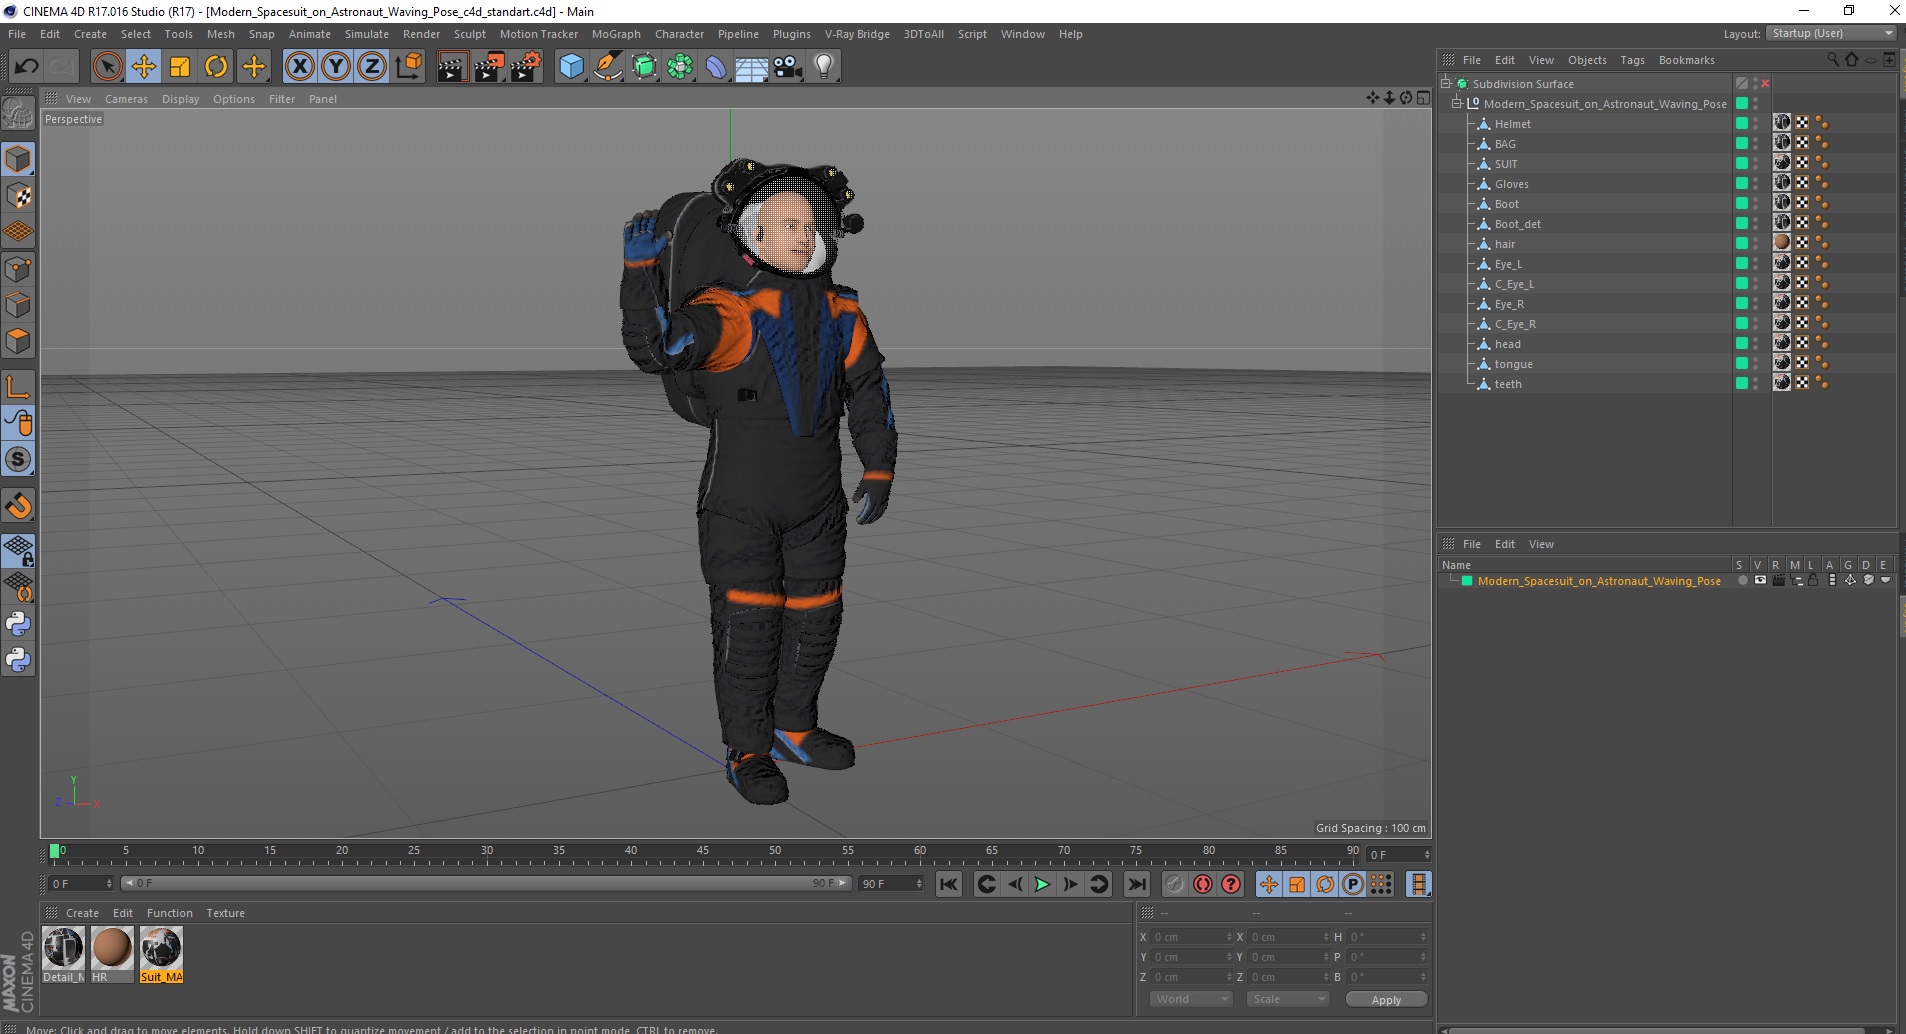1906x1034 pixels.
Task: Collapse Modern_Spacesuit_on_Astronaut_Waving_Pose null
Action: point(1457,103)
